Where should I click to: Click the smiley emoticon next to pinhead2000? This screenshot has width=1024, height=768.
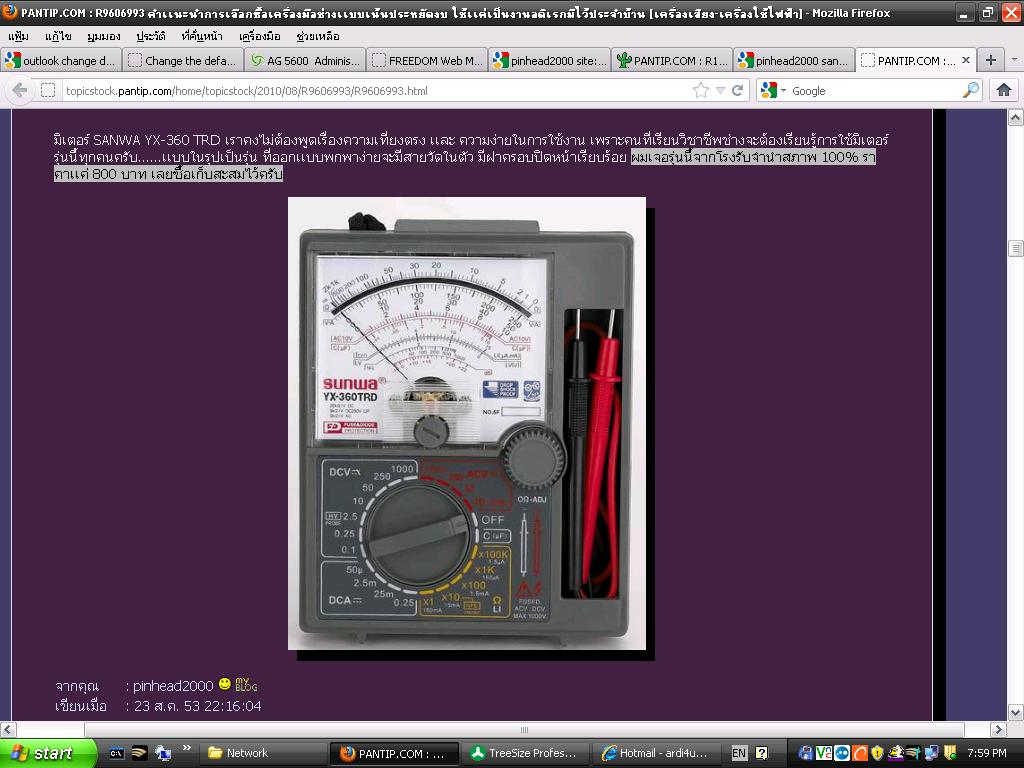pos(225,684)
